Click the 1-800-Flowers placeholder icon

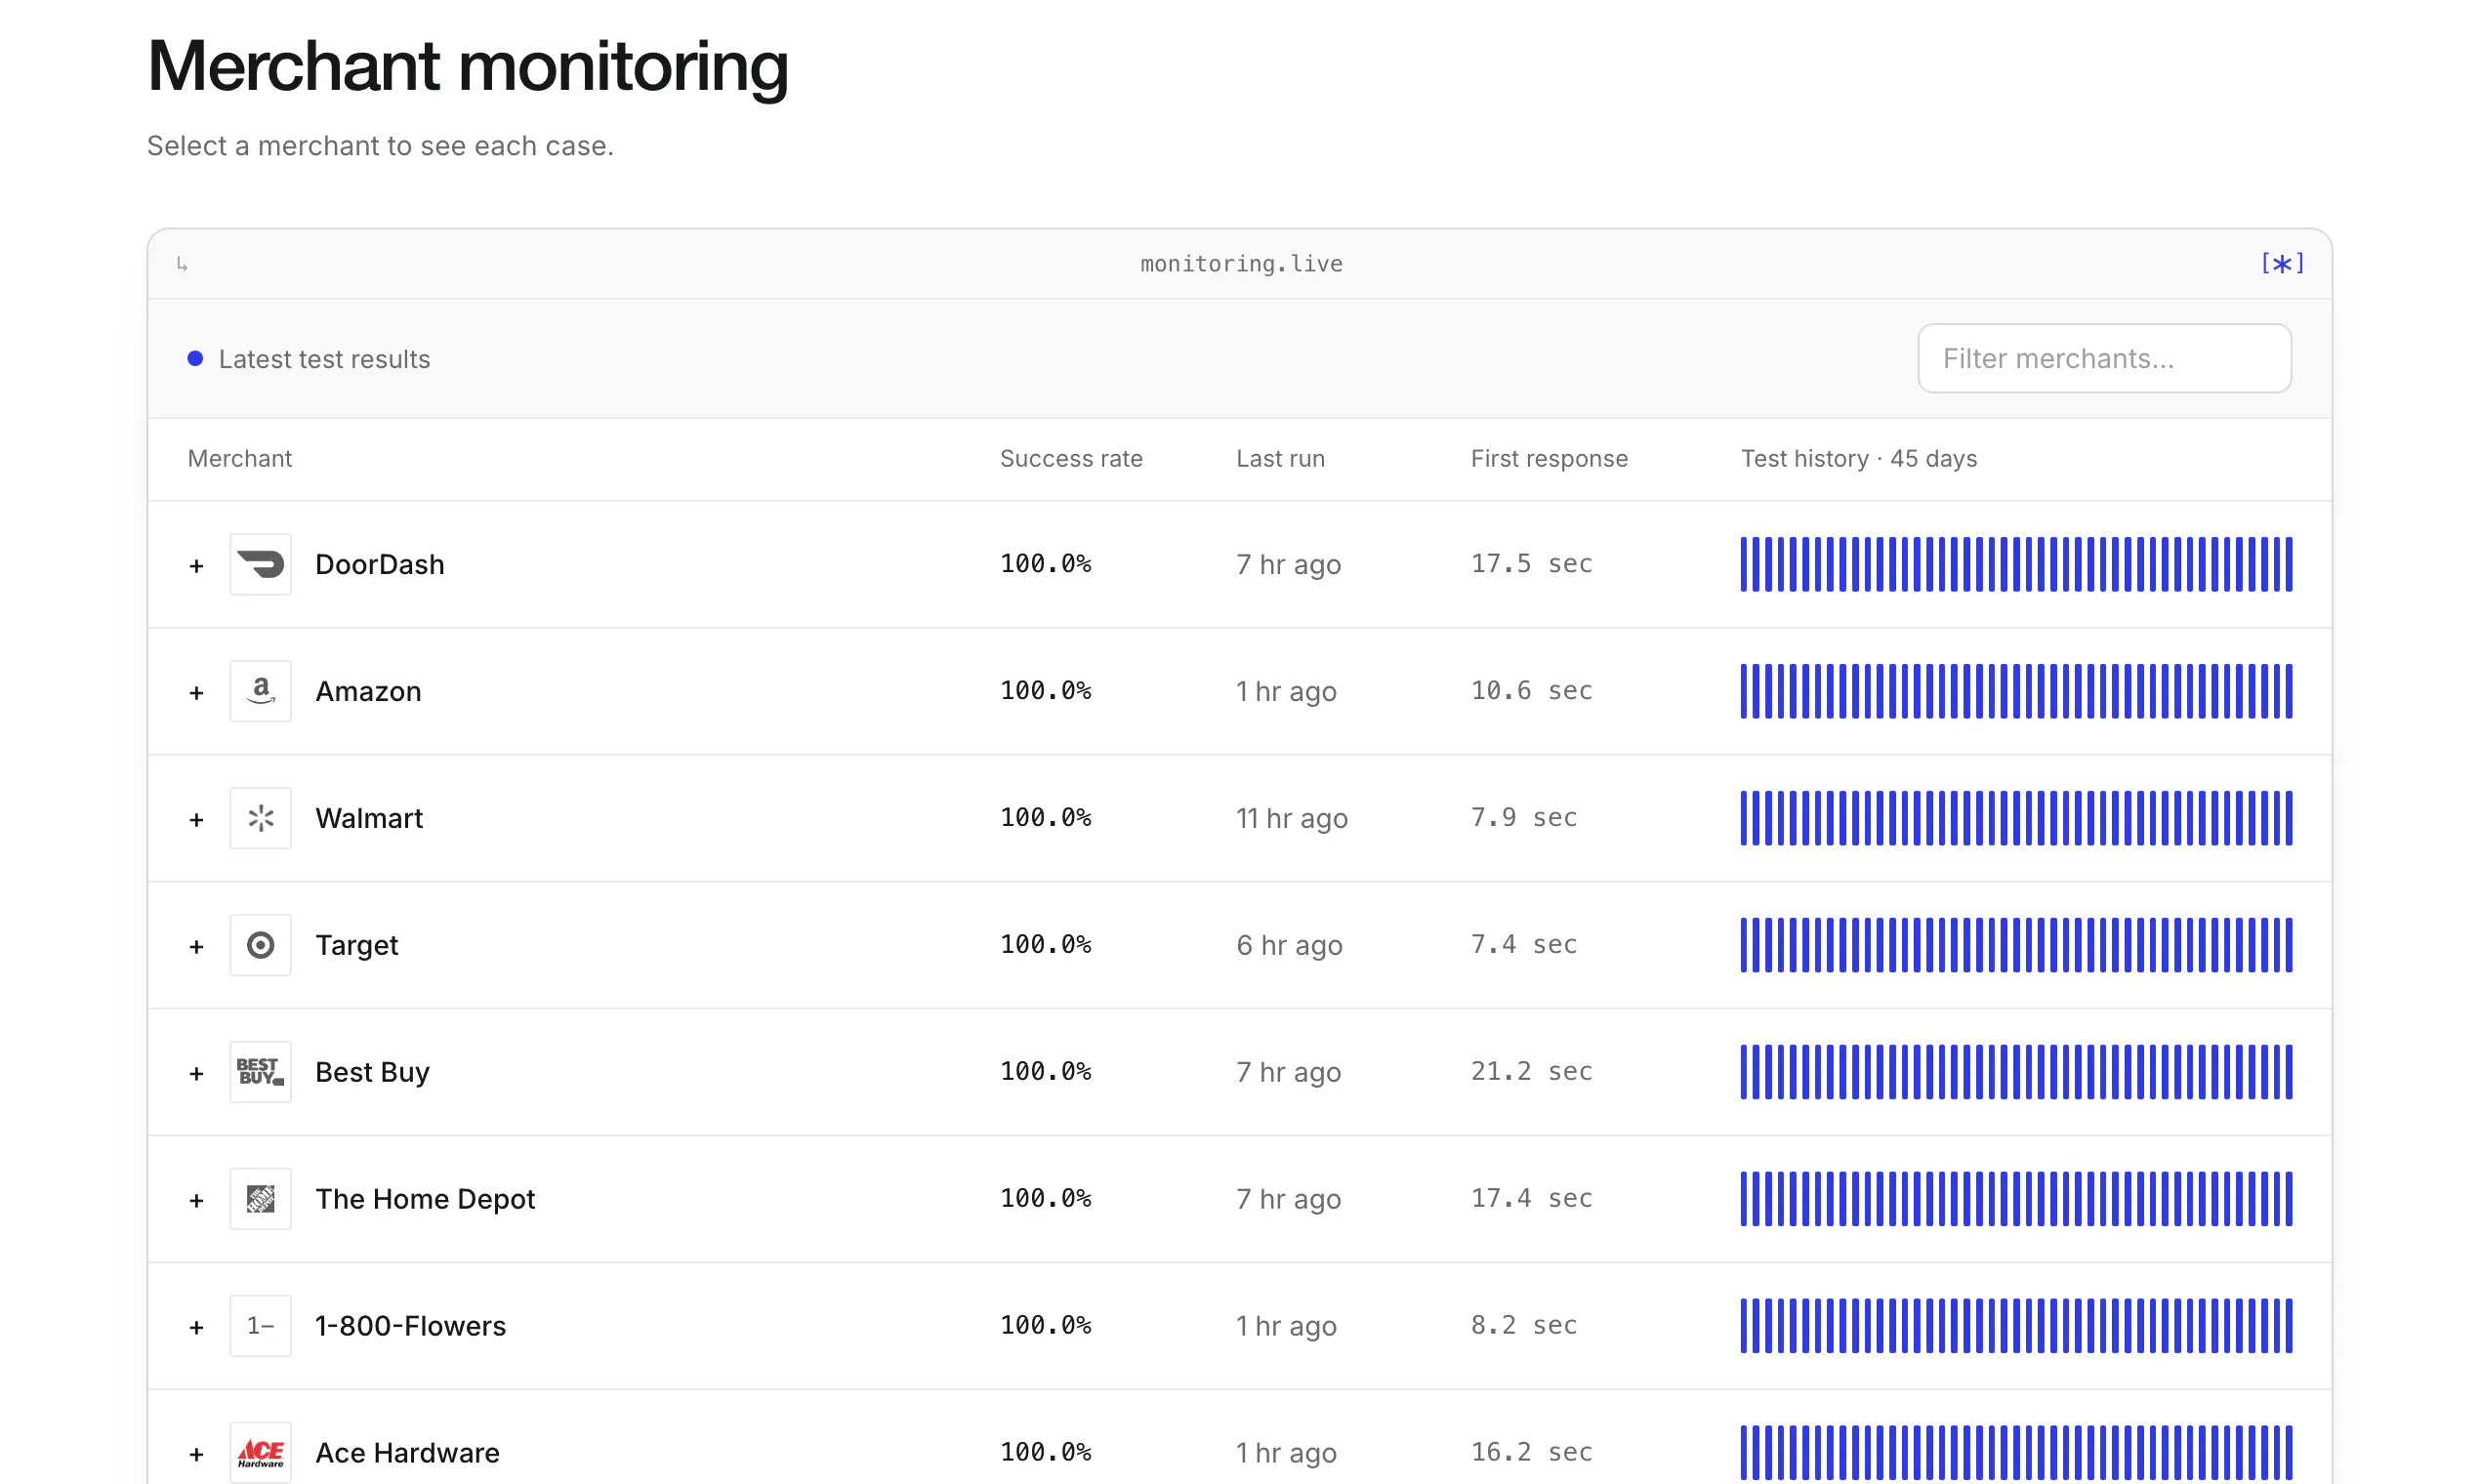(x=260, y=1326)
